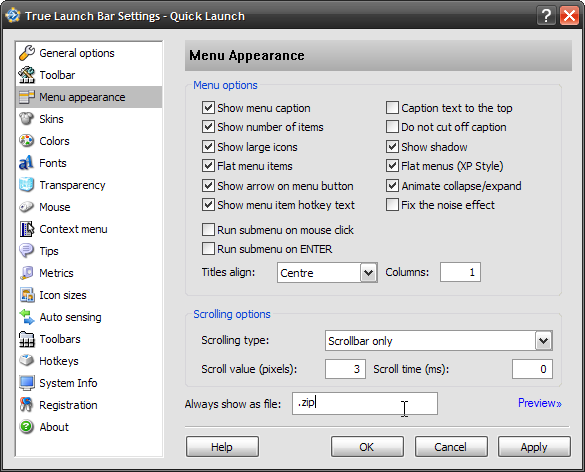Click the About green question icon
This screenshot has width=585, height=472.
26,427
